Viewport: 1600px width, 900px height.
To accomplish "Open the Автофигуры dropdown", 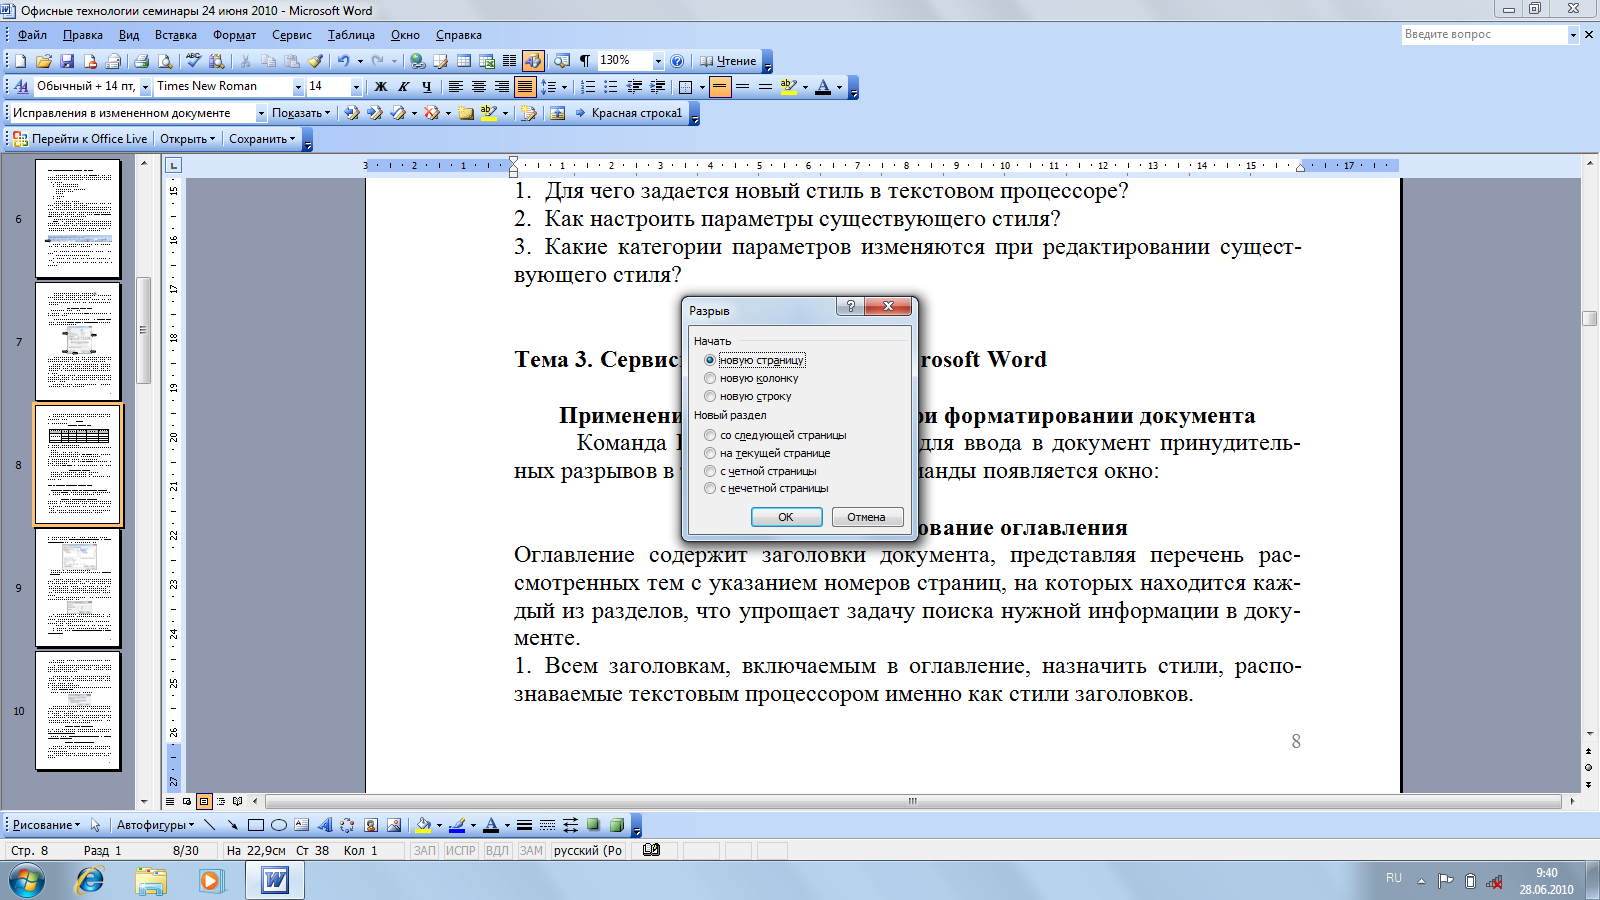I will click(x=155, y=825).
